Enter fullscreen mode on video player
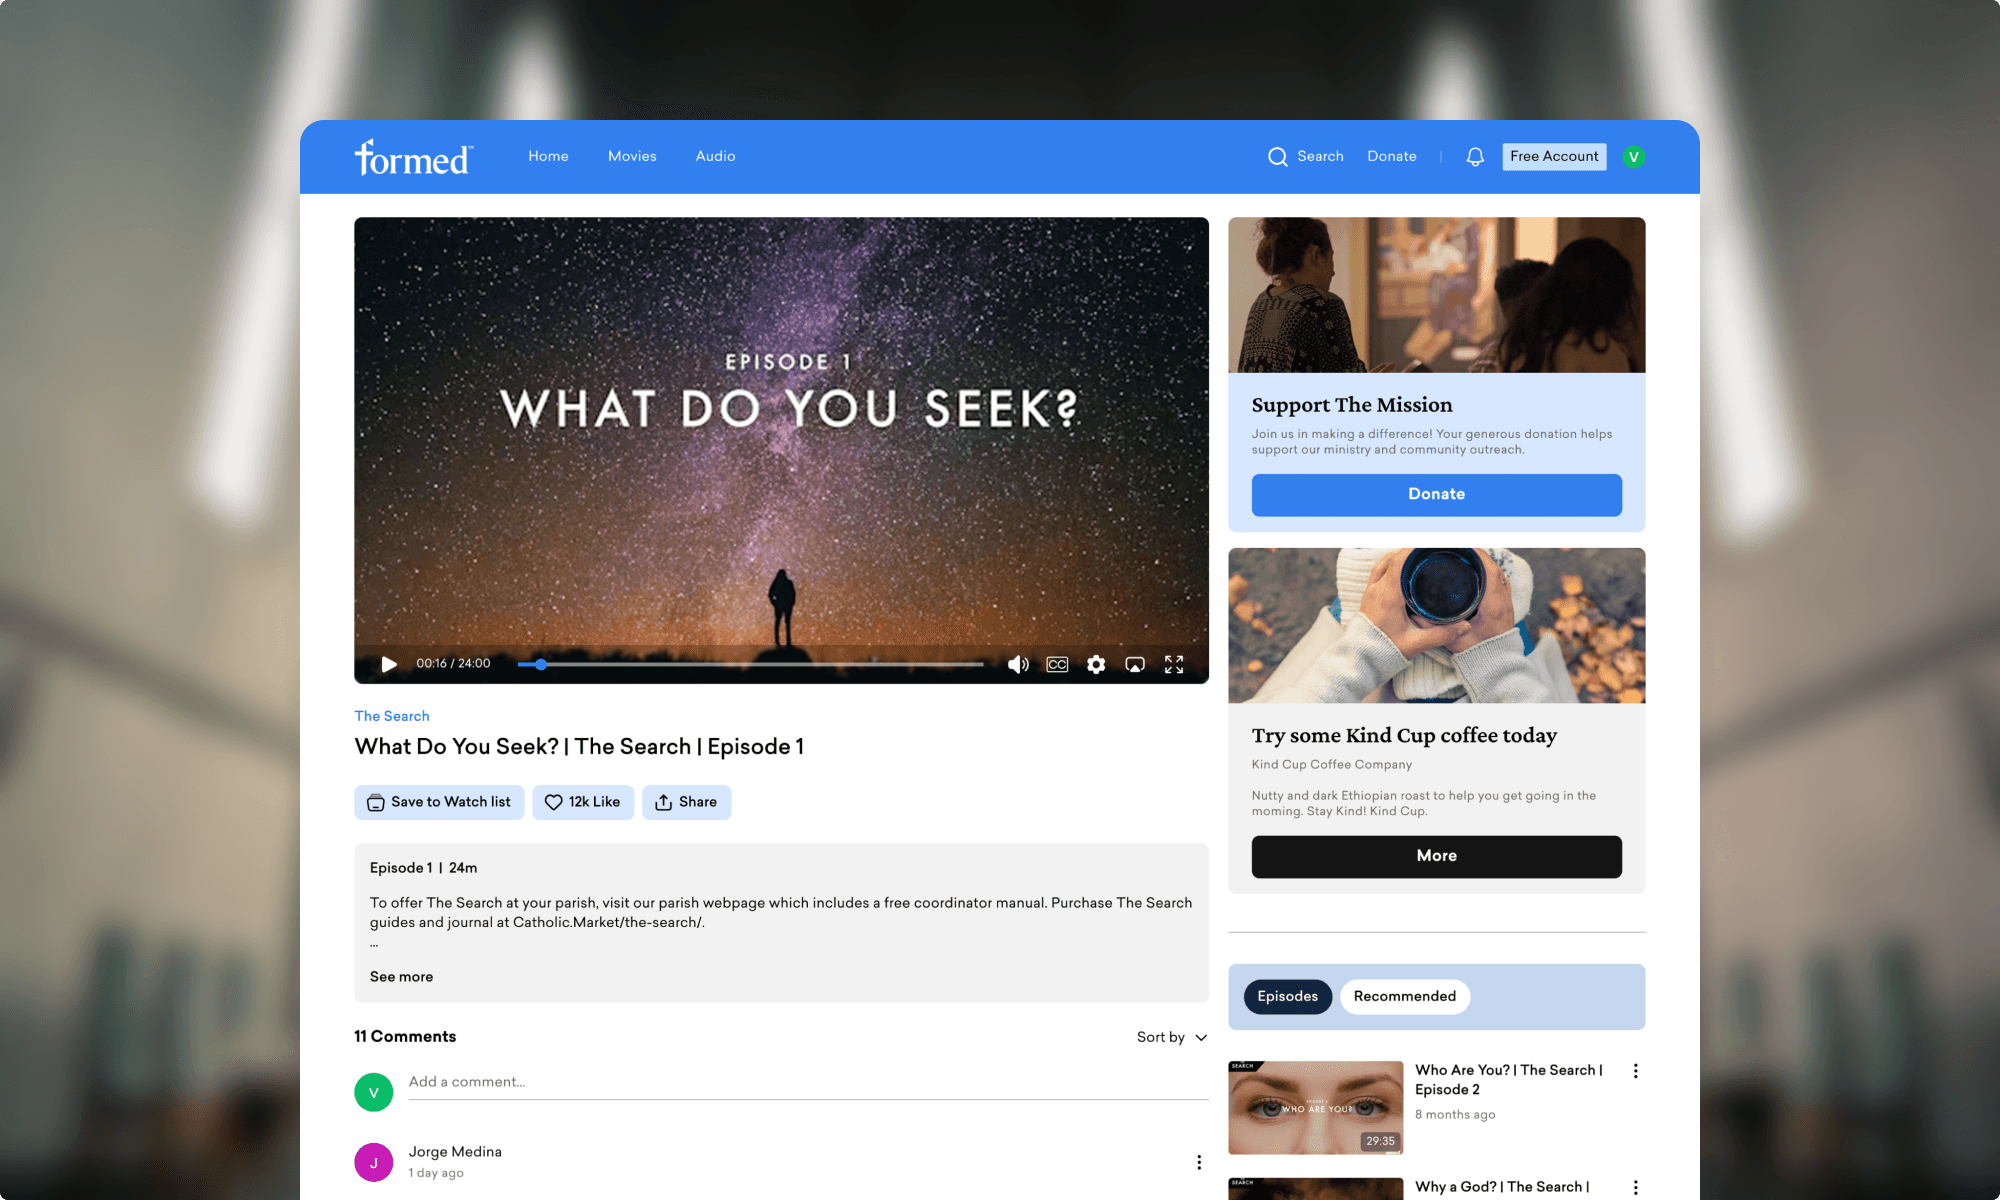 [x=1174, y=664]
